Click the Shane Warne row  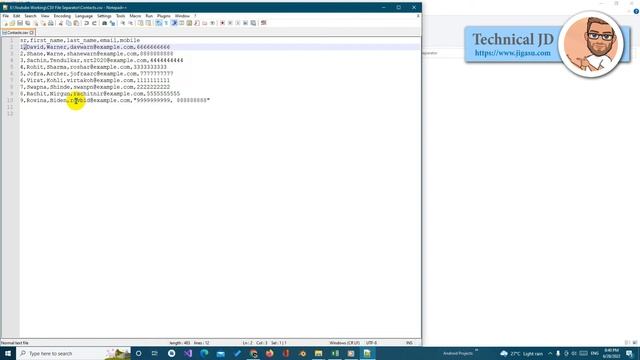[97, 53]
